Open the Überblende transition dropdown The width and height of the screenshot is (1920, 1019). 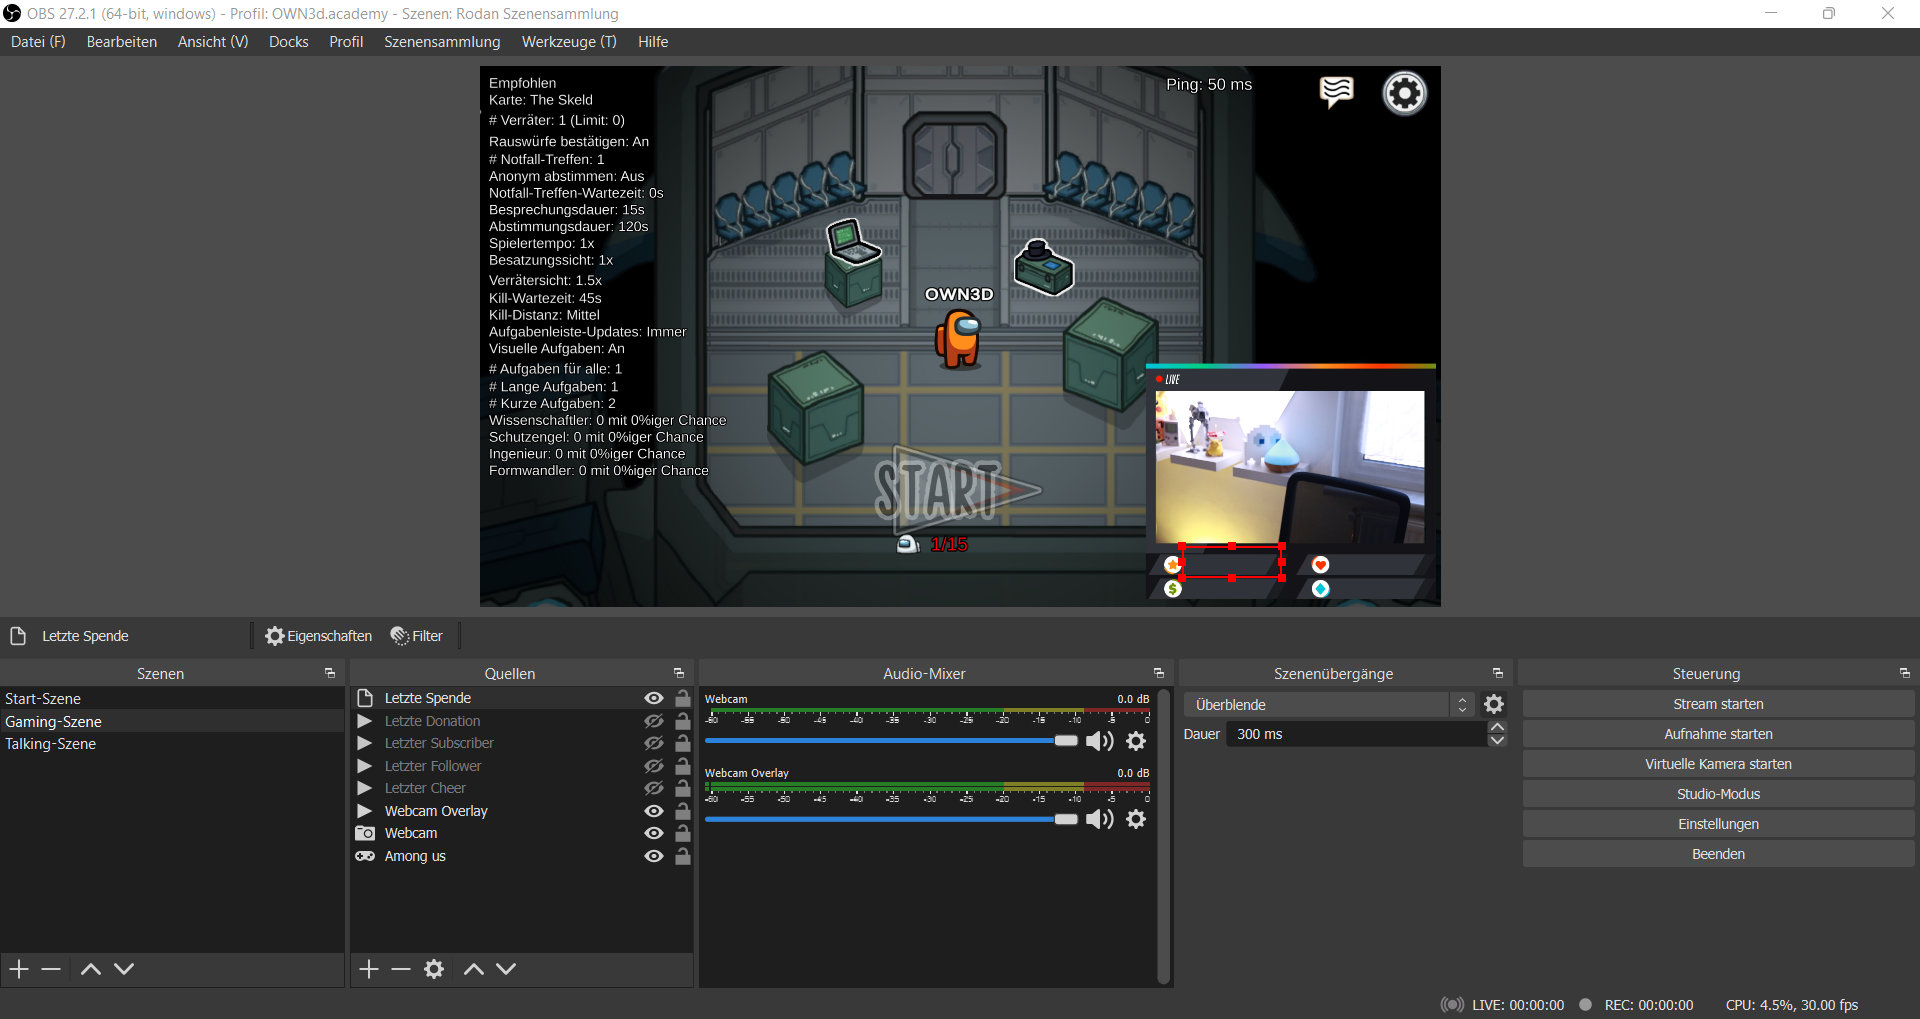[1328, 705]
